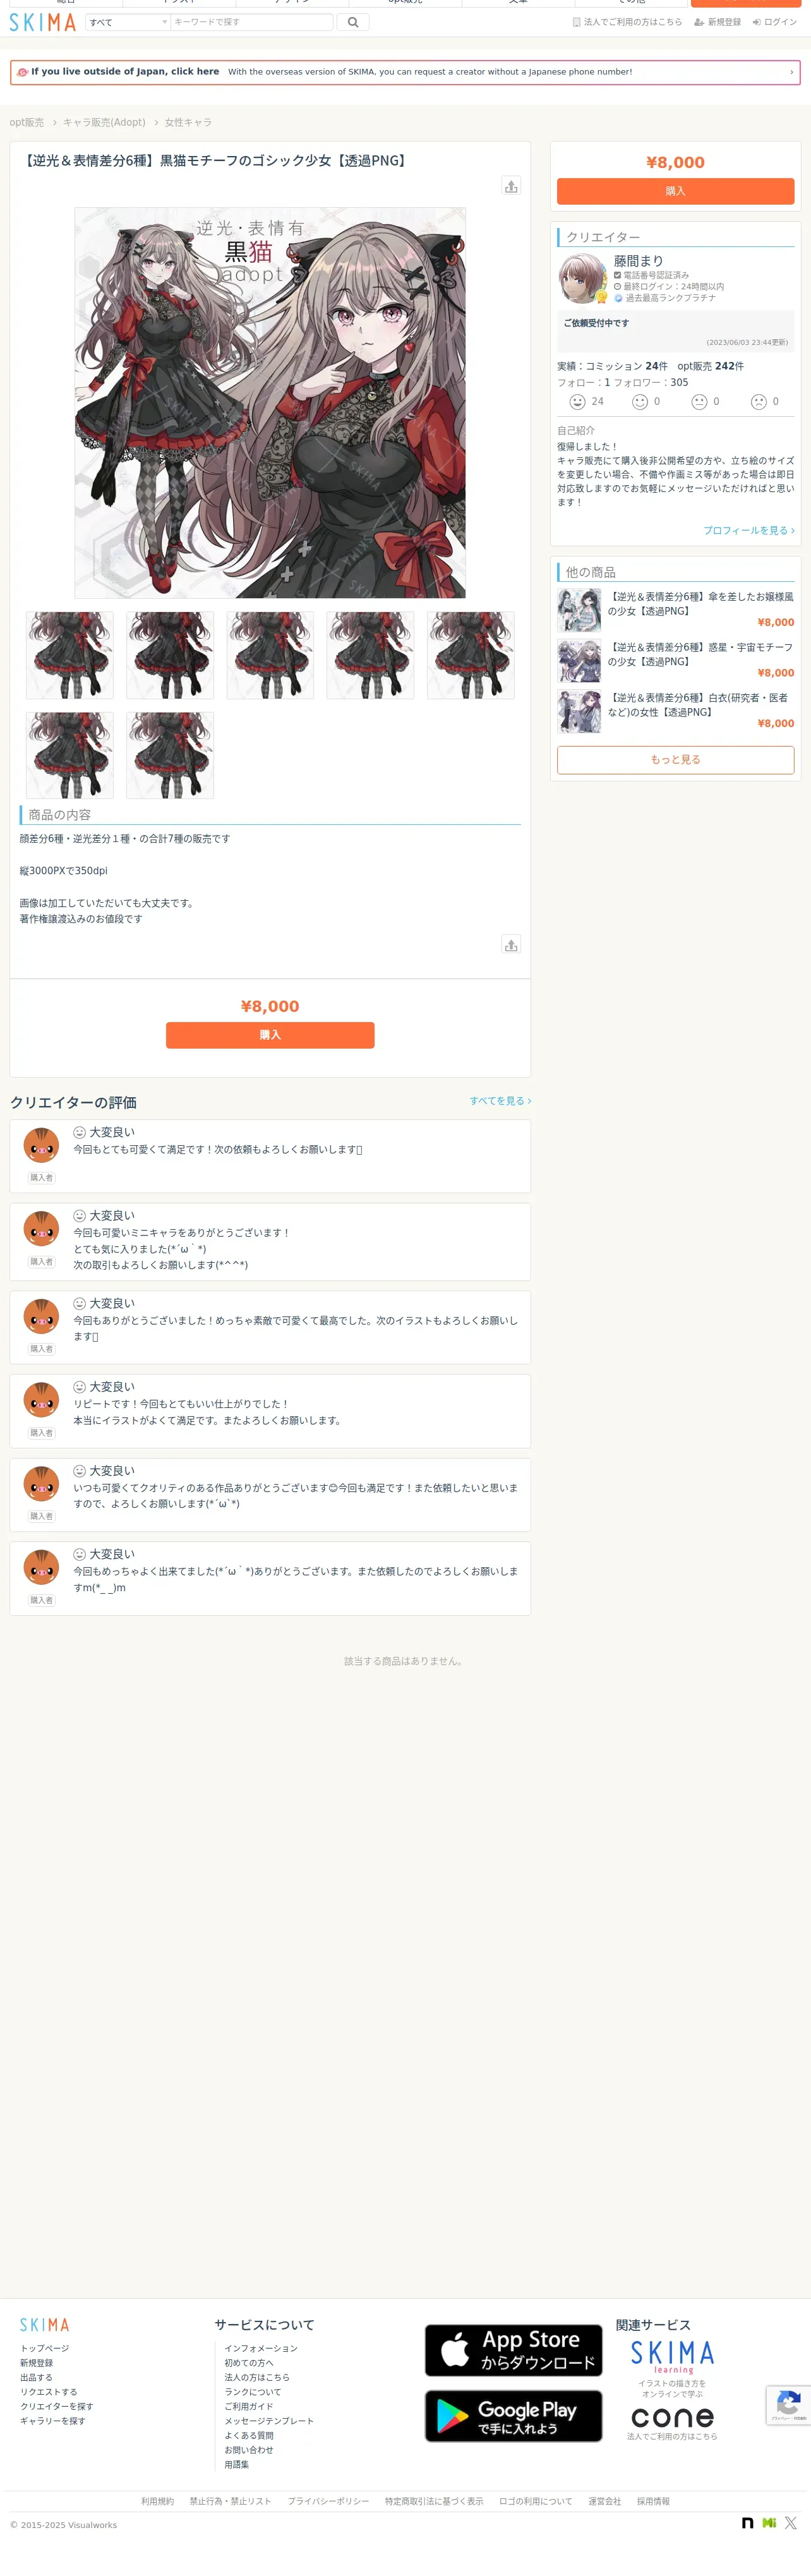Open 惑星・宇宙モチーフの少女 product listing
This screenshot has height=2576, width=811.
pyautogui.click(x=700, y=654)
